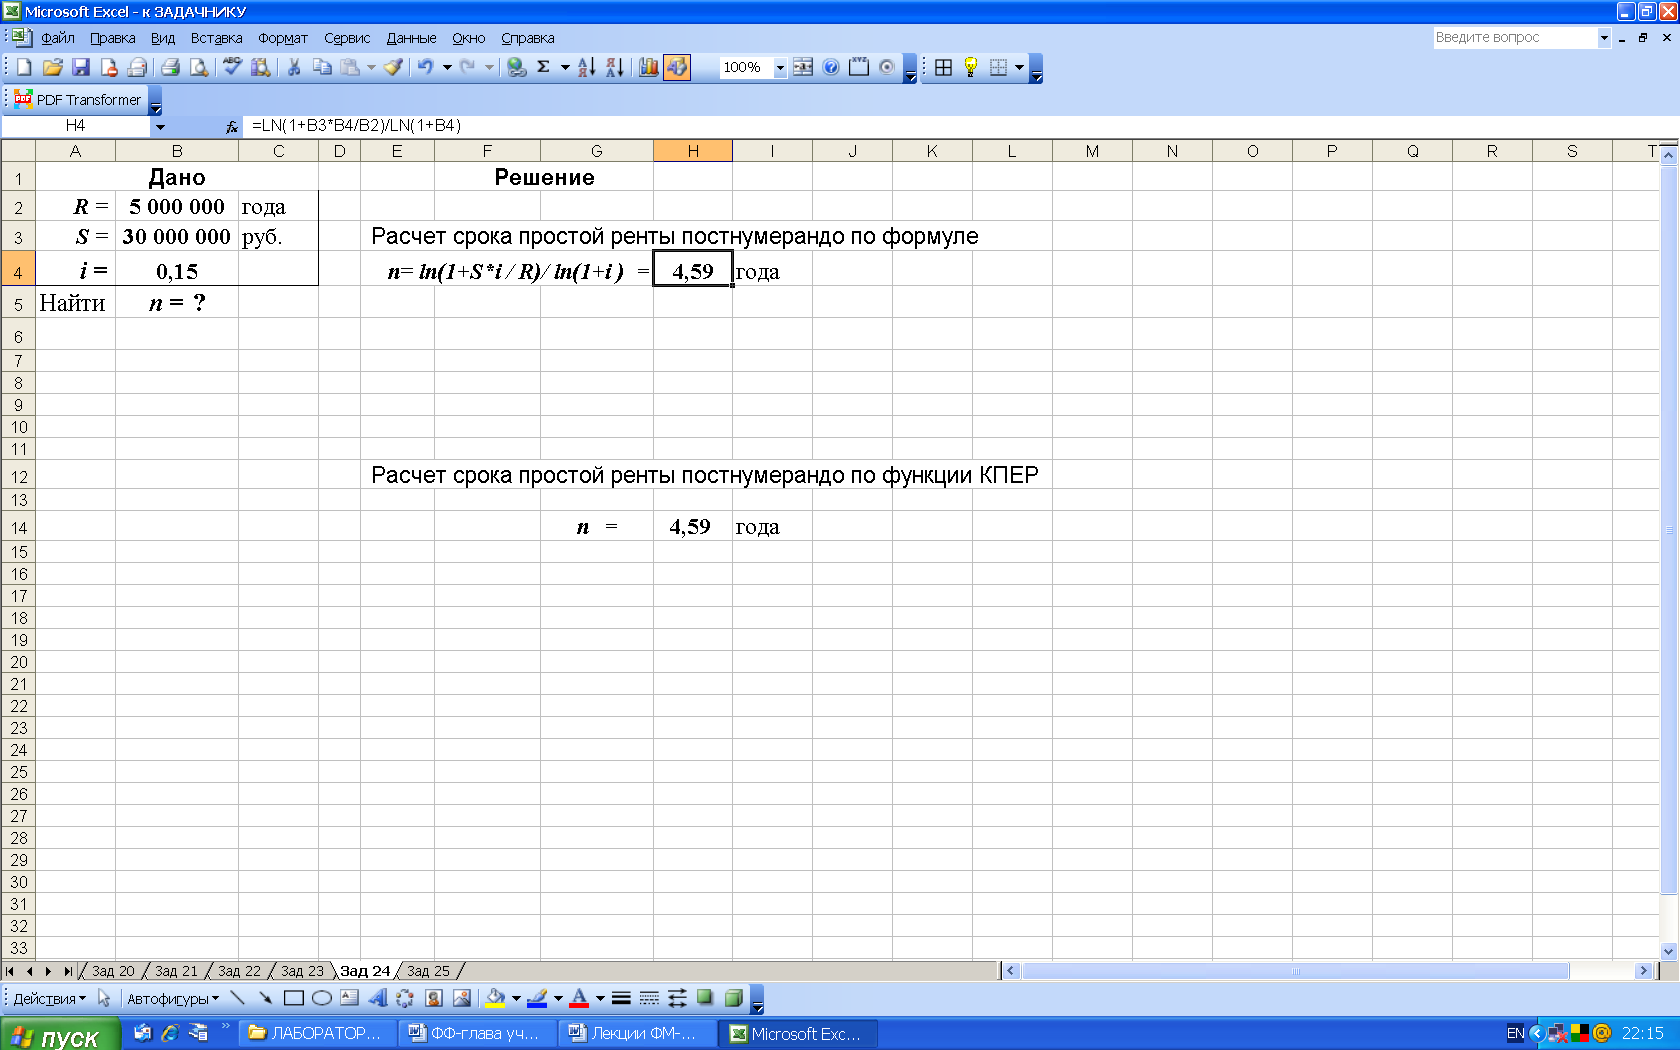The image size is (1680, 1050).
Task: Click the Введите вопрос help search box
Action: tap(1515, 38)
